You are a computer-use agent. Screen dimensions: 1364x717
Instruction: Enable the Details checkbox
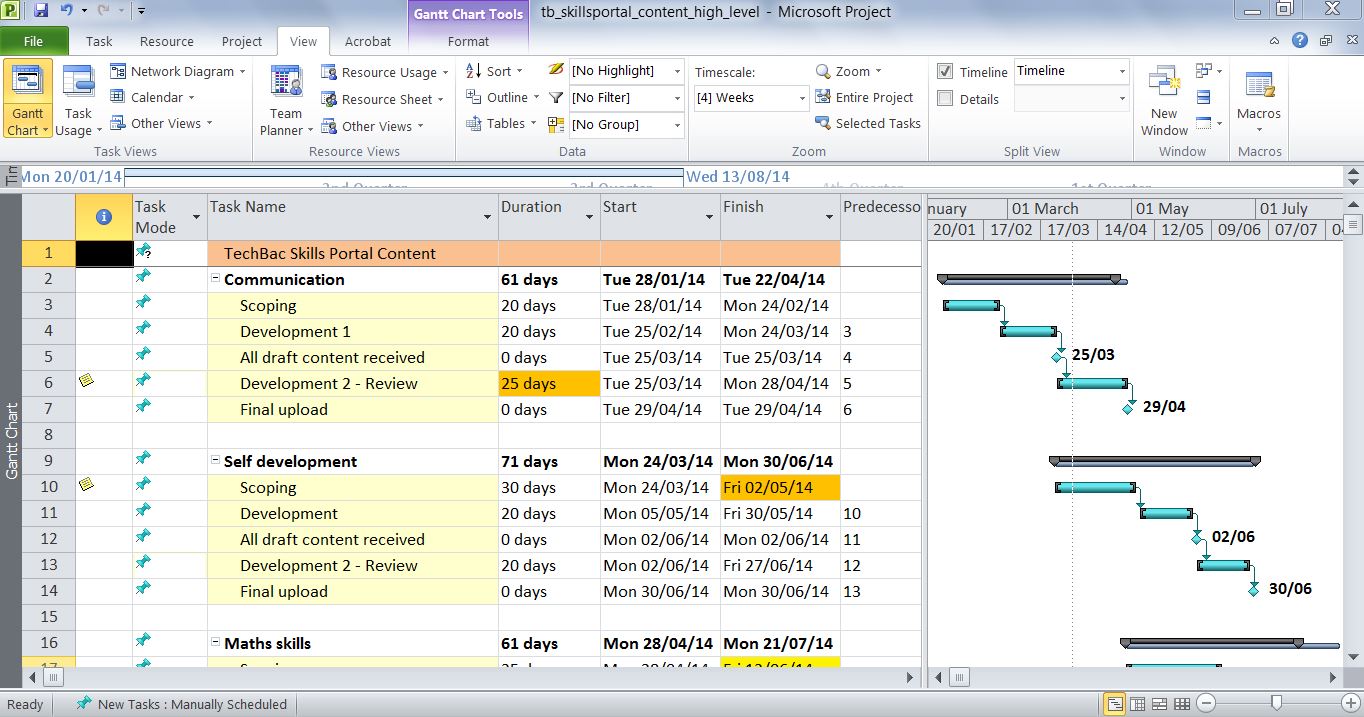click(x=945, y=98)
